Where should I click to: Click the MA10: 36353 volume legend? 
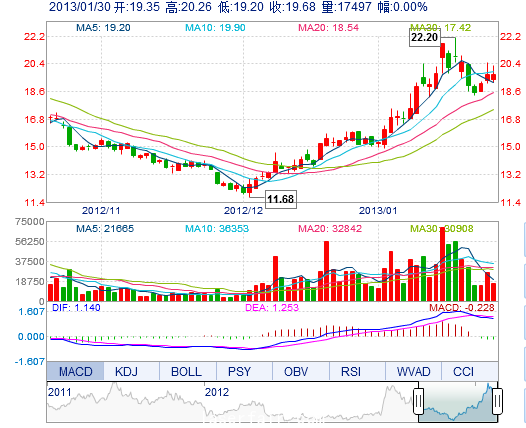coord(217,229)
